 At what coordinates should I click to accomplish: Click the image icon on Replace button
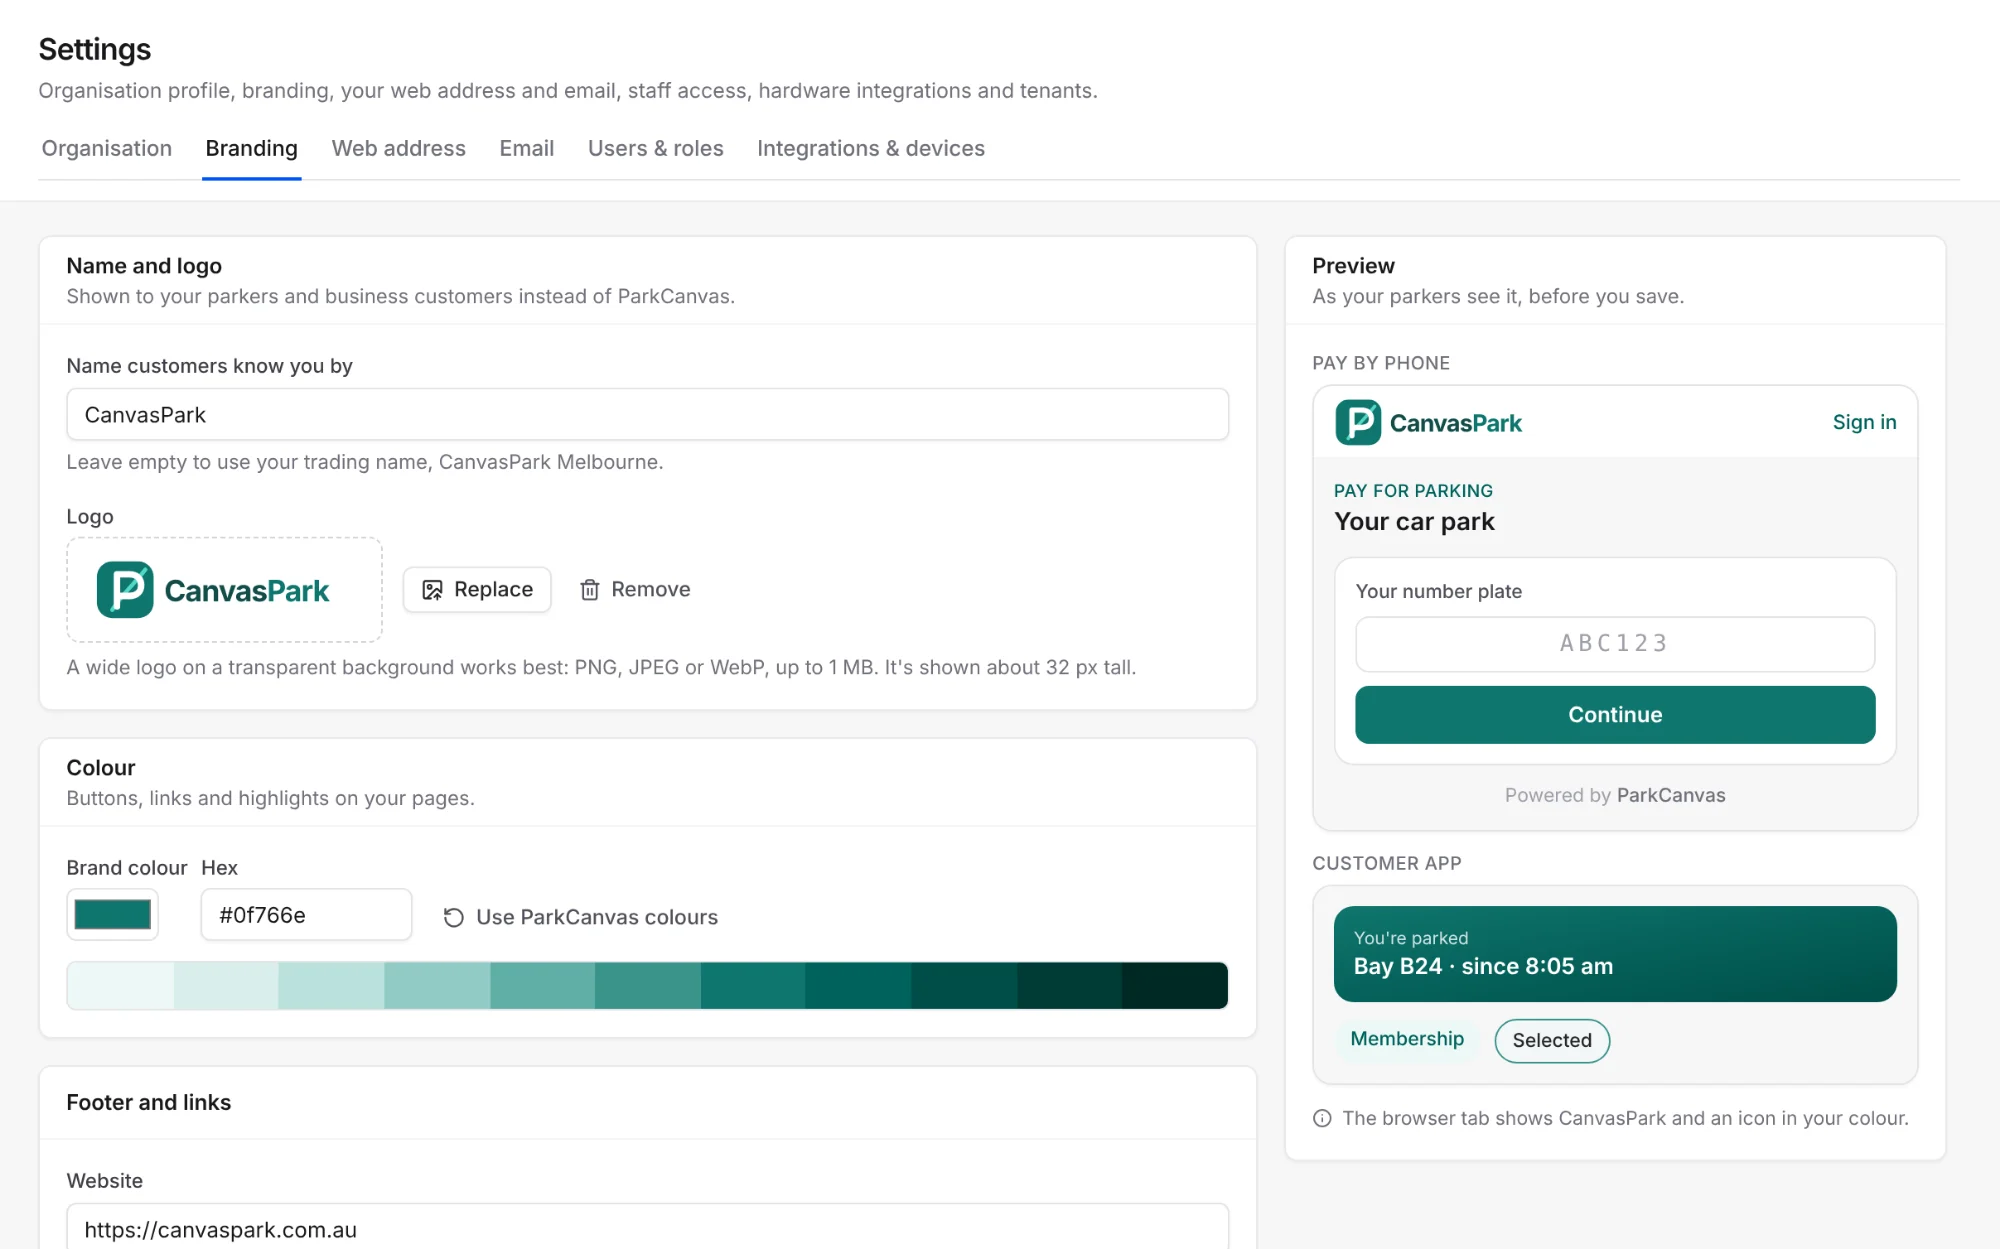(432, 590)
